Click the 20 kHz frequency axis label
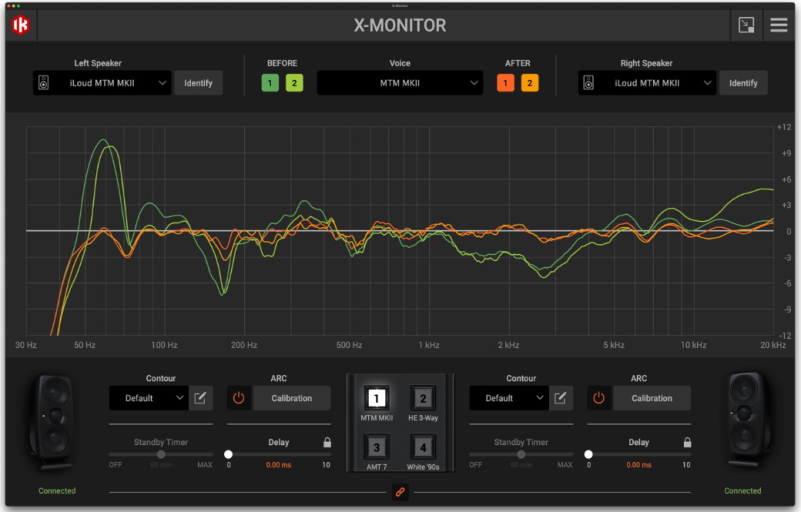 pos(773,345)
